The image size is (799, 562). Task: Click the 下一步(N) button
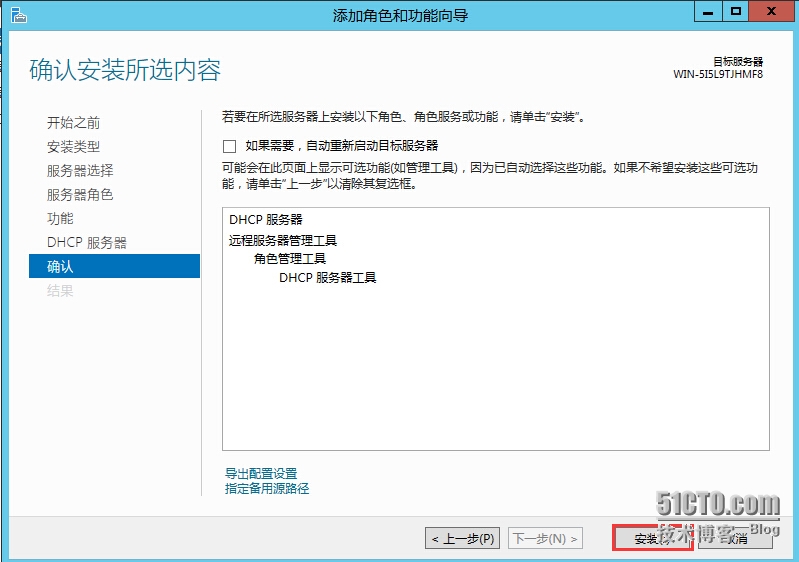point(545,538)
